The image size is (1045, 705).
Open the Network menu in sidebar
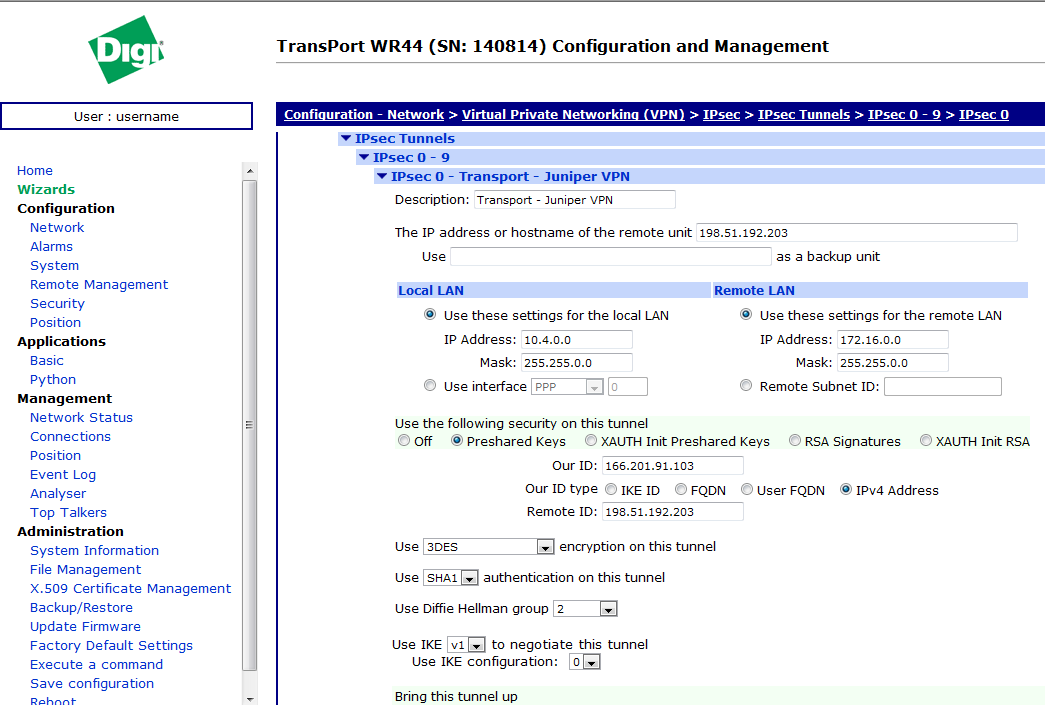57,227
